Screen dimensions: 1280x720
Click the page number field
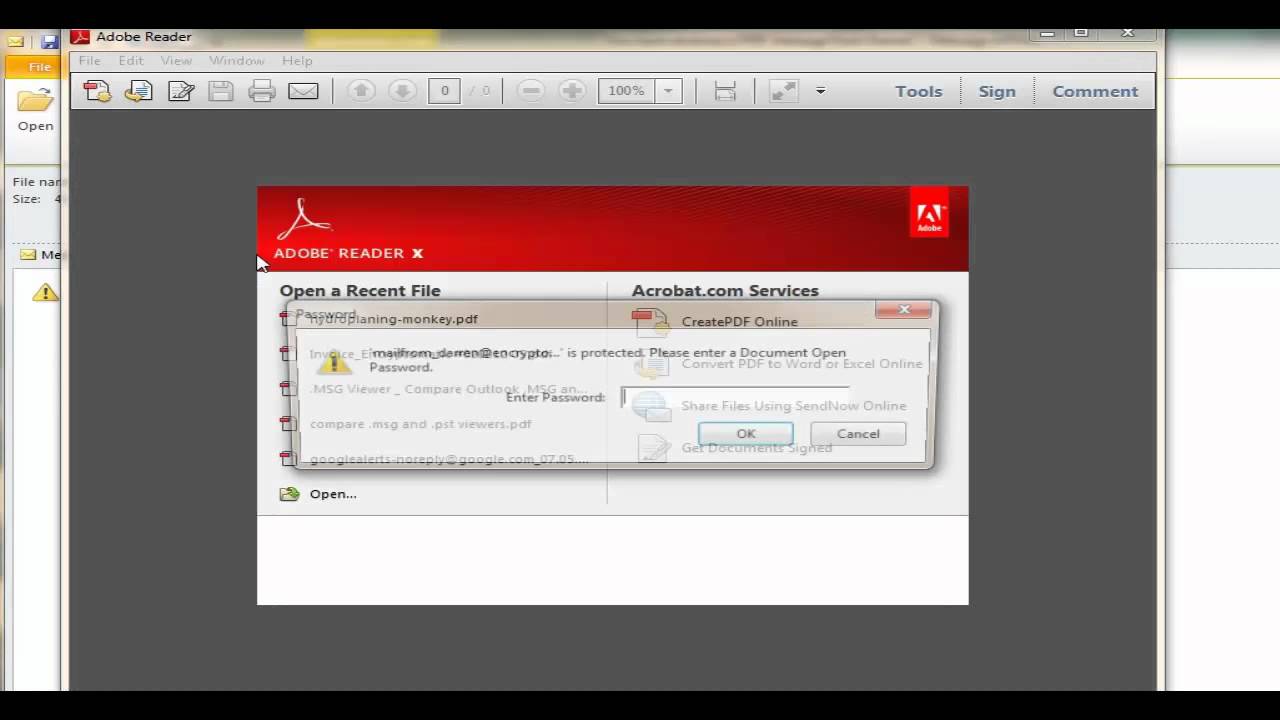(x=445, y=91)
